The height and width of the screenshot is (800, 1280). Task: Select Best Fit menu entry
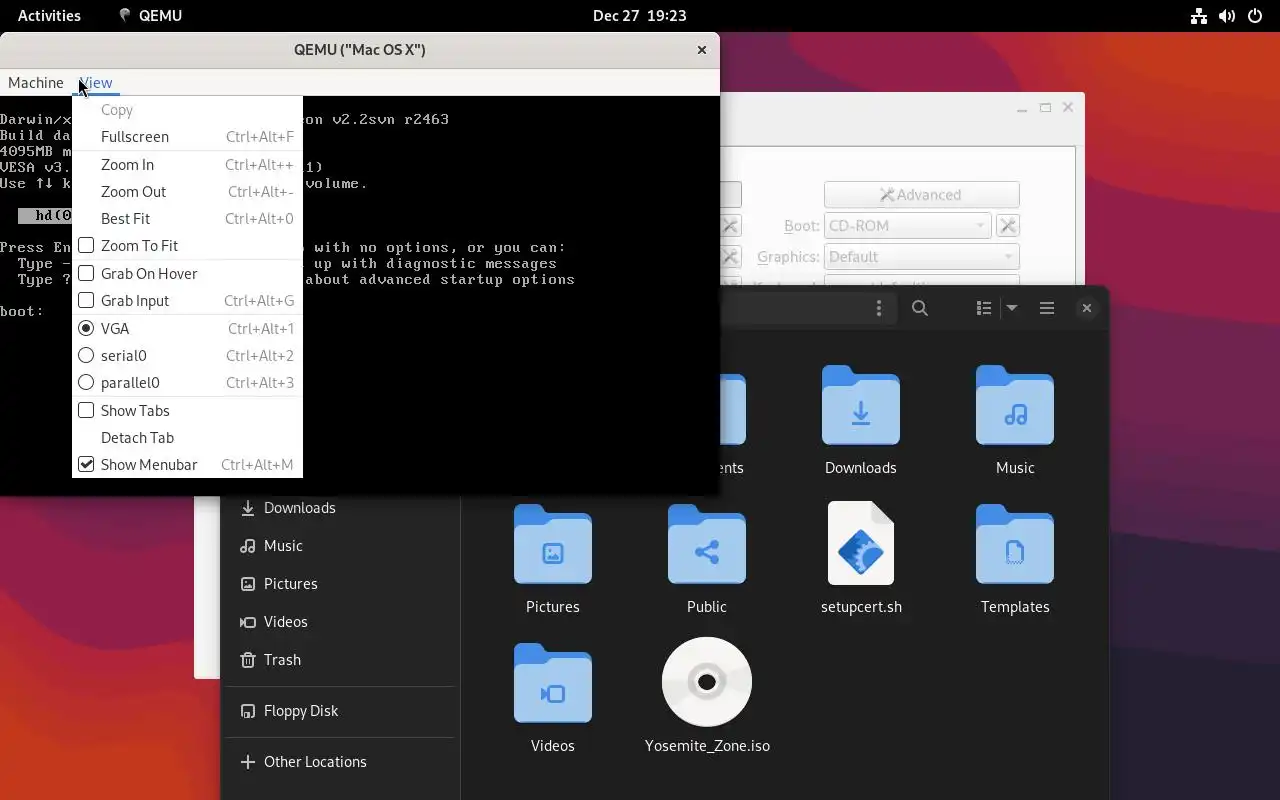187,219
